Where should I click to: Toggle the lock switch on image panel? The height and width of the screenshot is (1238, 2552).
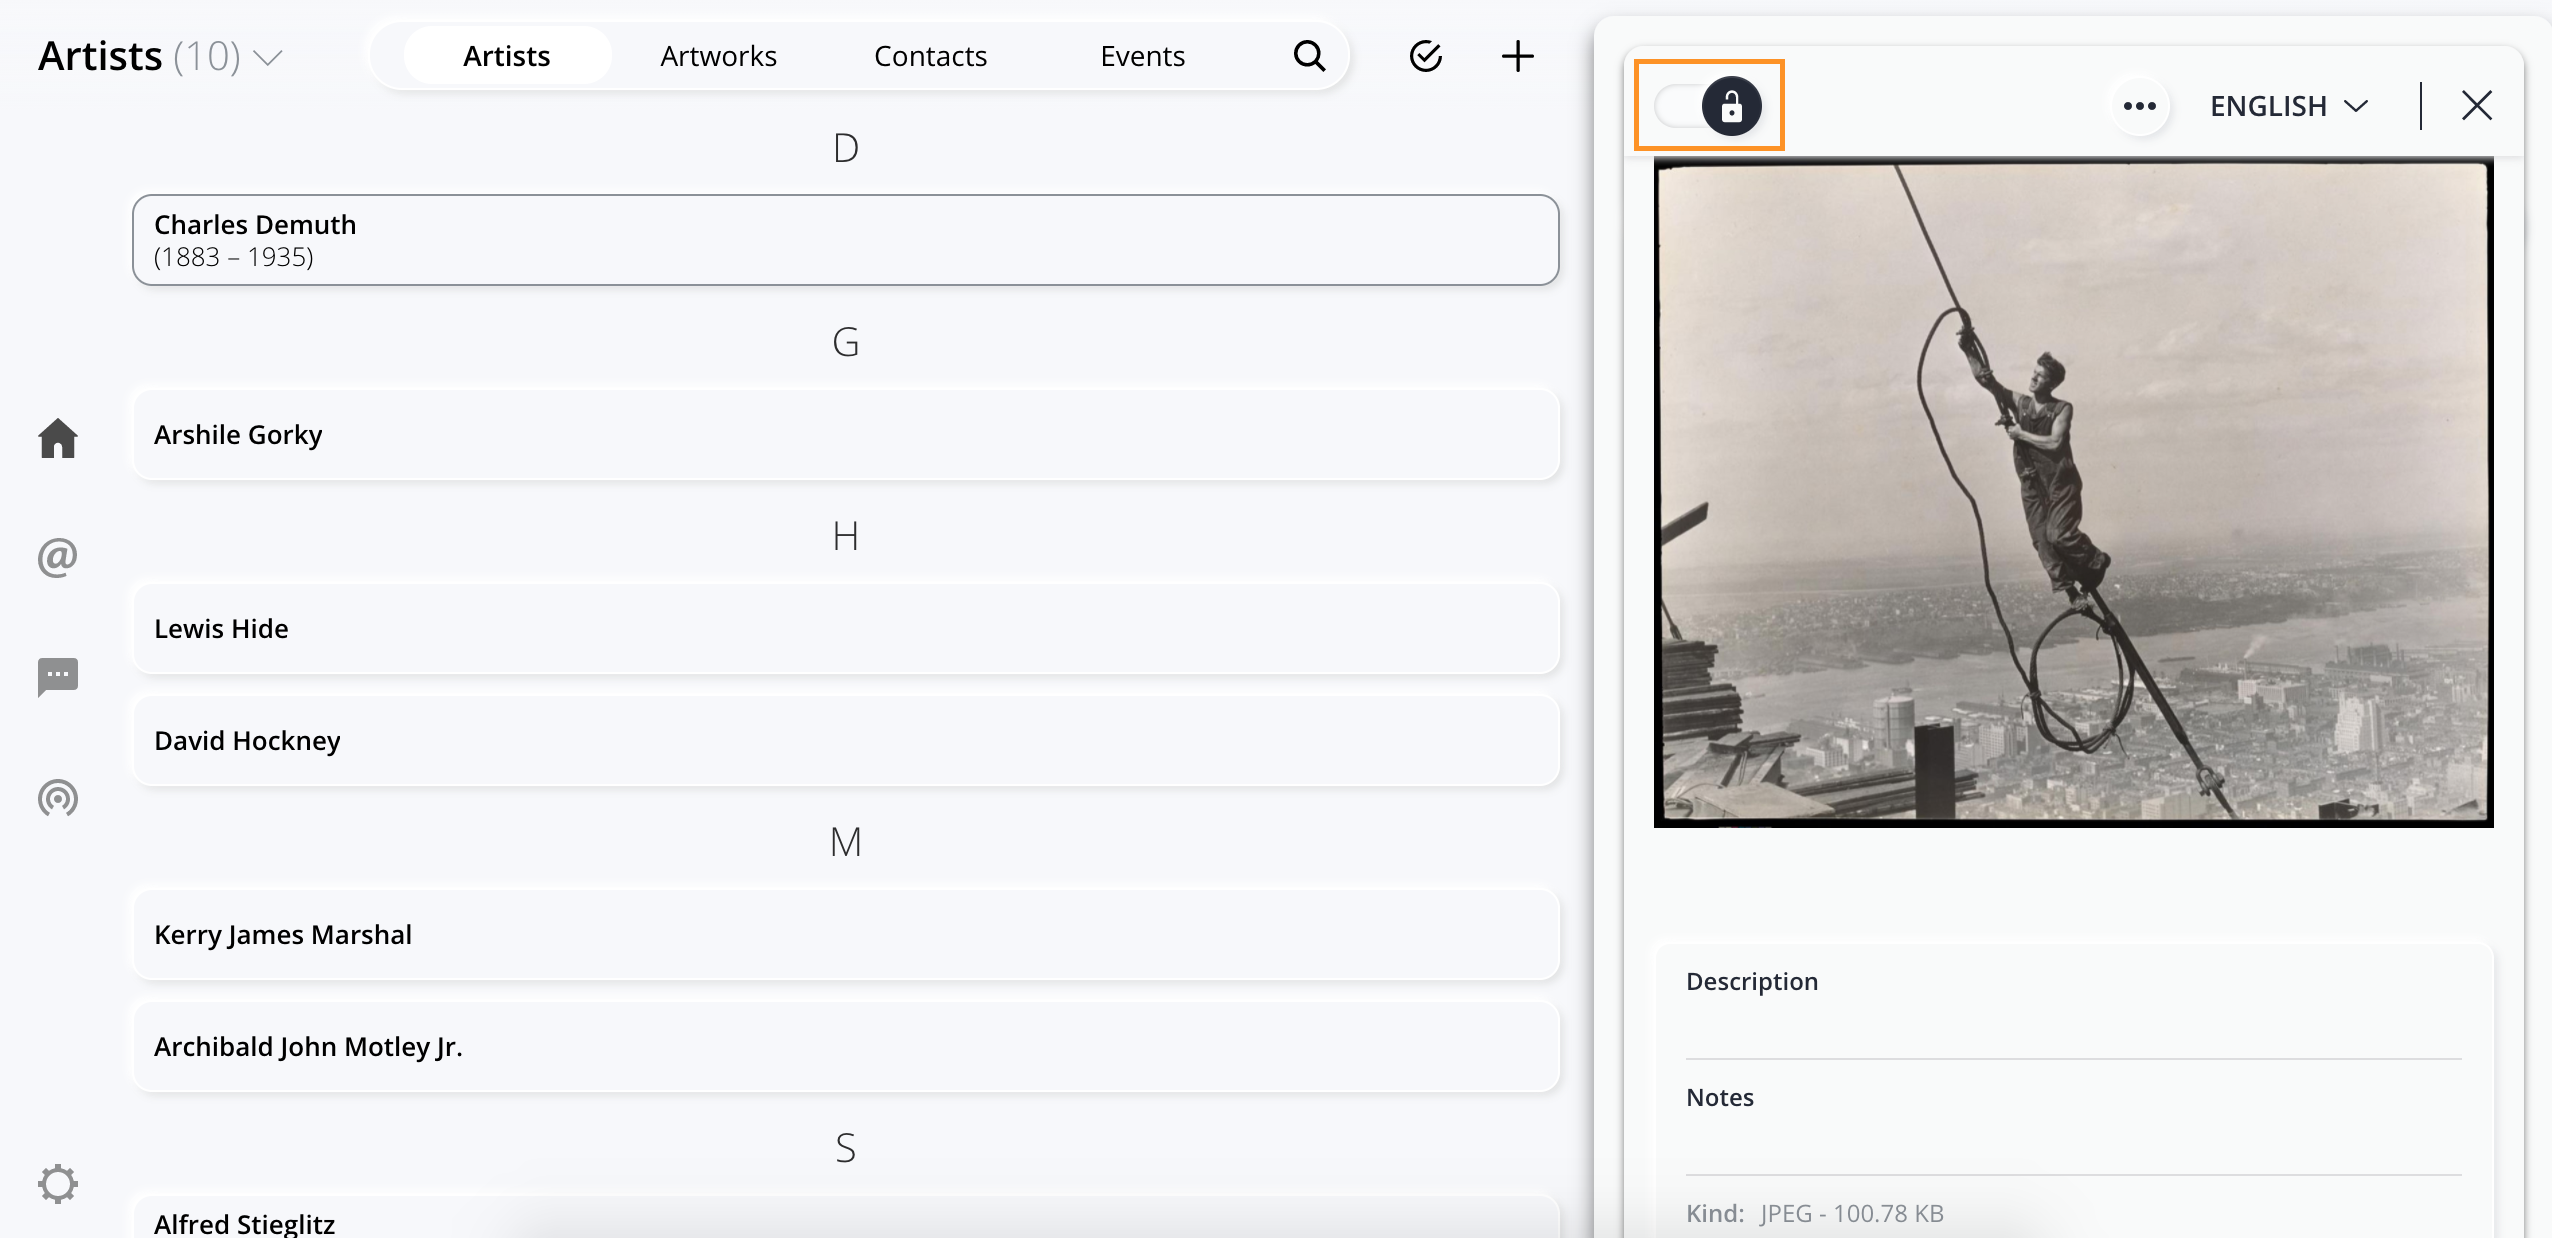pos(1709,106)
